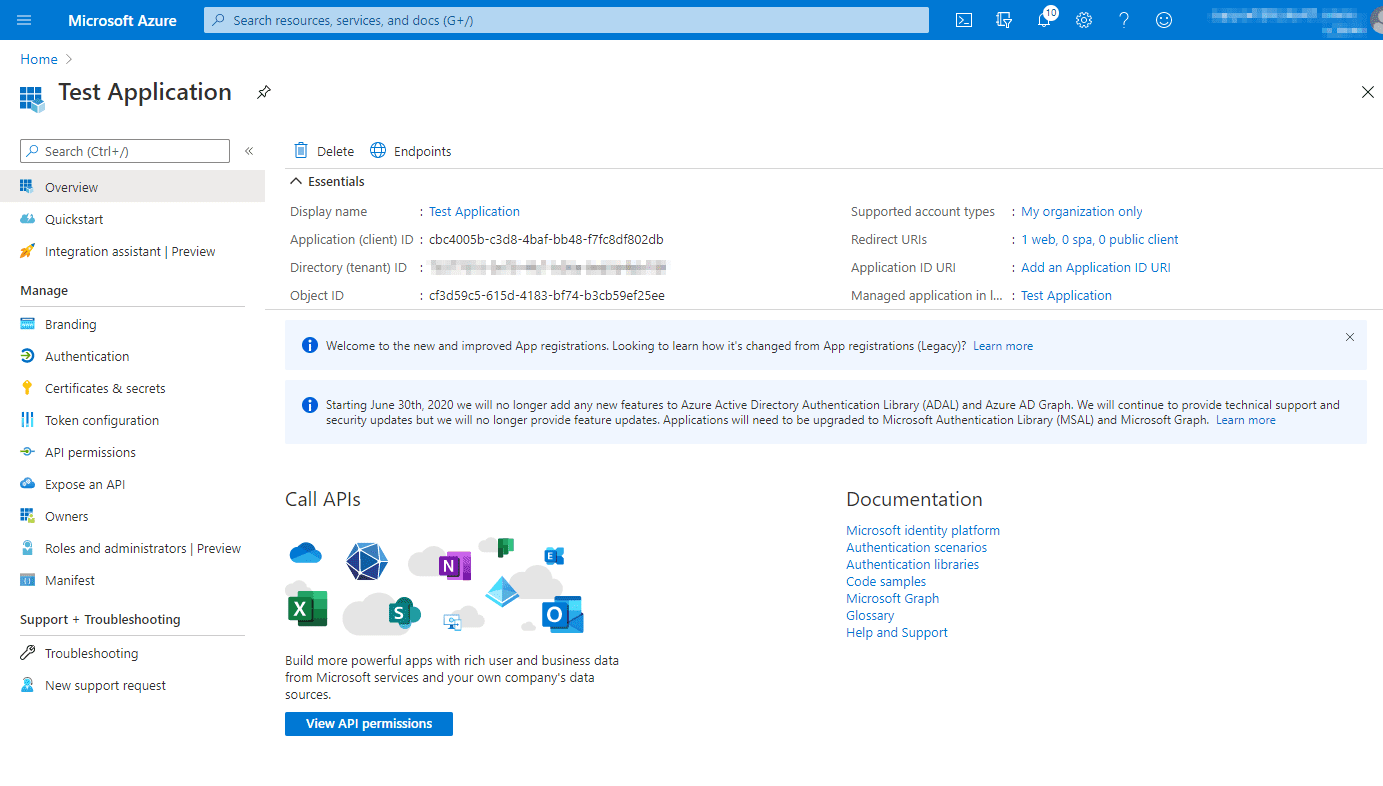This screenshot has height=786, width=1383.
Task: Open Manifest menu item
Action: click(132, 580)
